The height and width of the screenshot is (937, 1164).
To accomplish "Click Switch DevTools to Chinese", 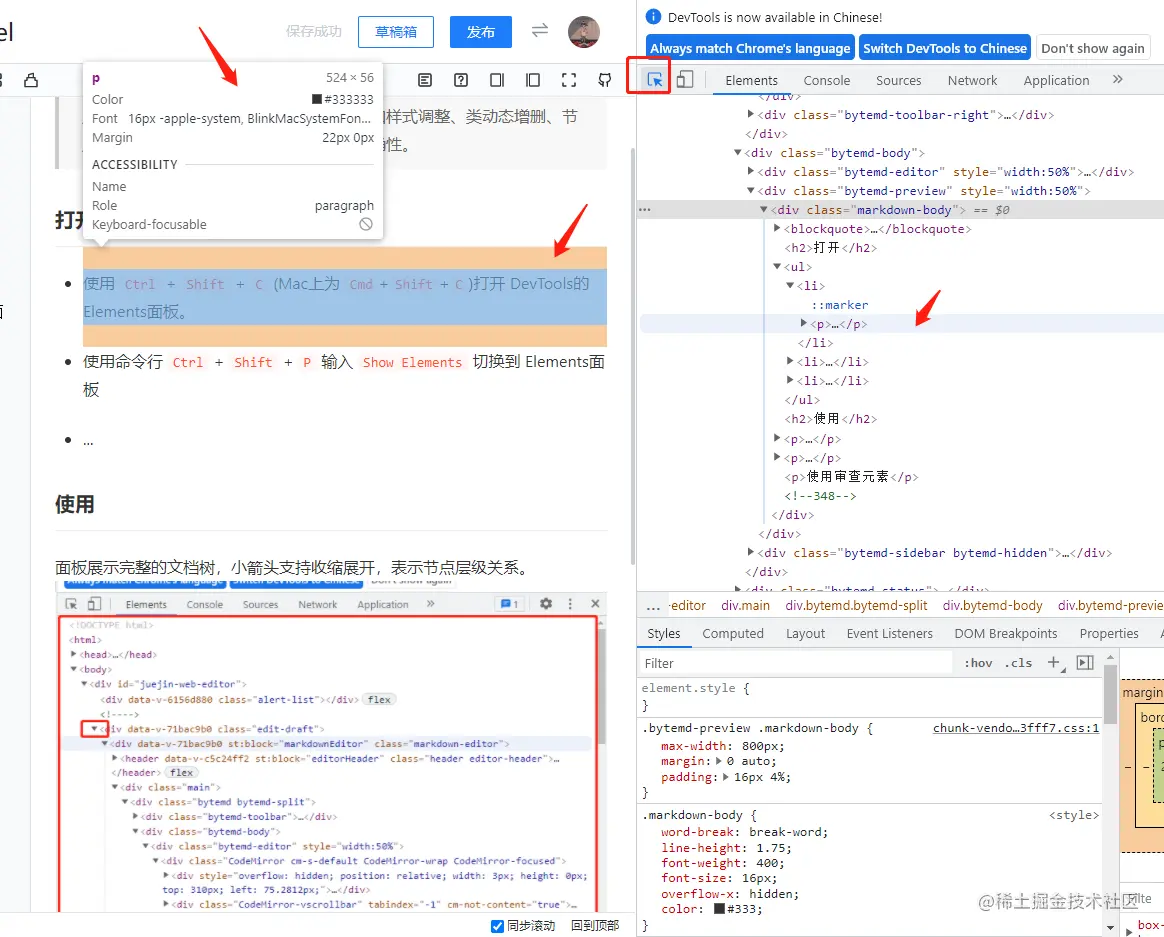I will [944, 48].
